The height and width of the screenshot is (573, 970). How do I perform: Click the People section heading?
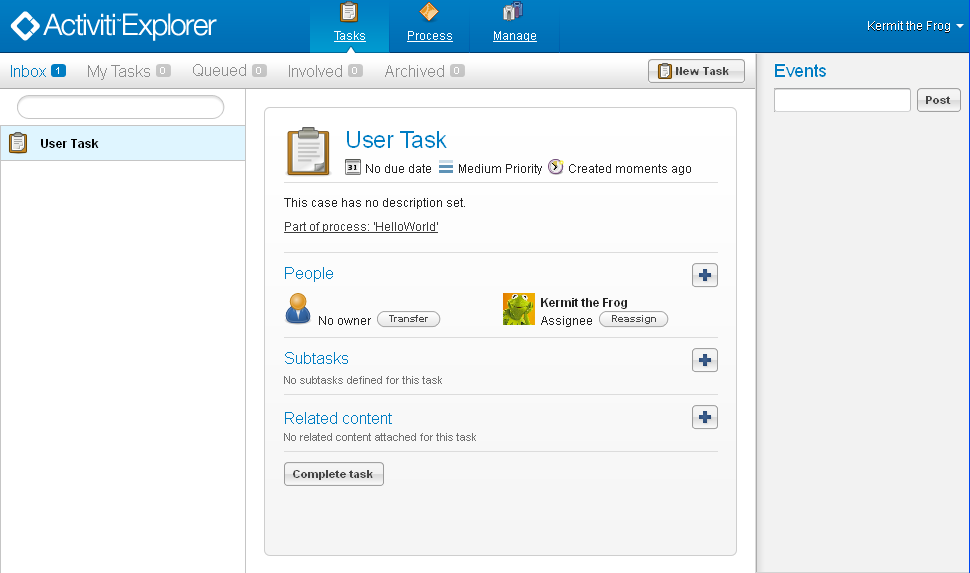[x=309, y=274]
